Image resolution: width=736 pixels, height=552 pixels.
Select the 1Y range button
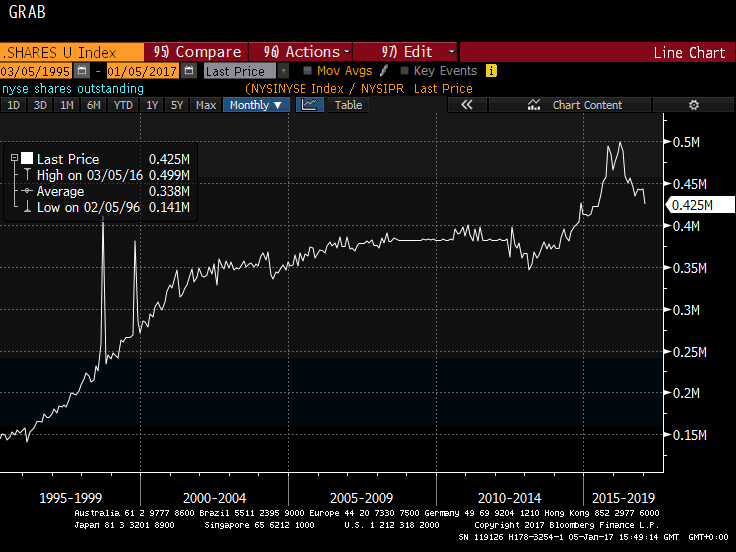click(x=152, y=105)
